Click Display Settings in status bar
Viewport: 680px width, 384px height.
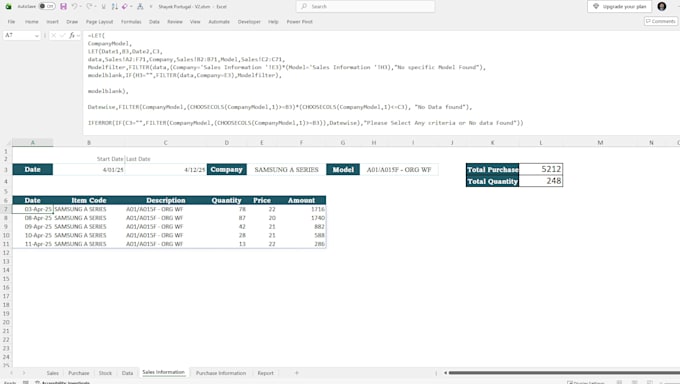coord(586,382)
